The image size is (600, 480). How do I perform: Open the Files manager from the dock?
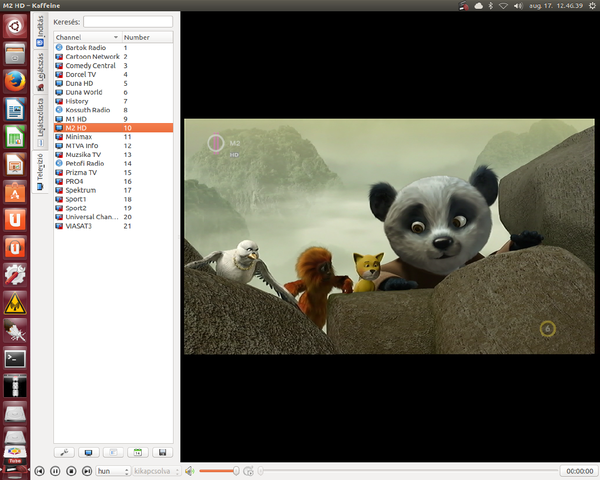click(x=15, y=54)
